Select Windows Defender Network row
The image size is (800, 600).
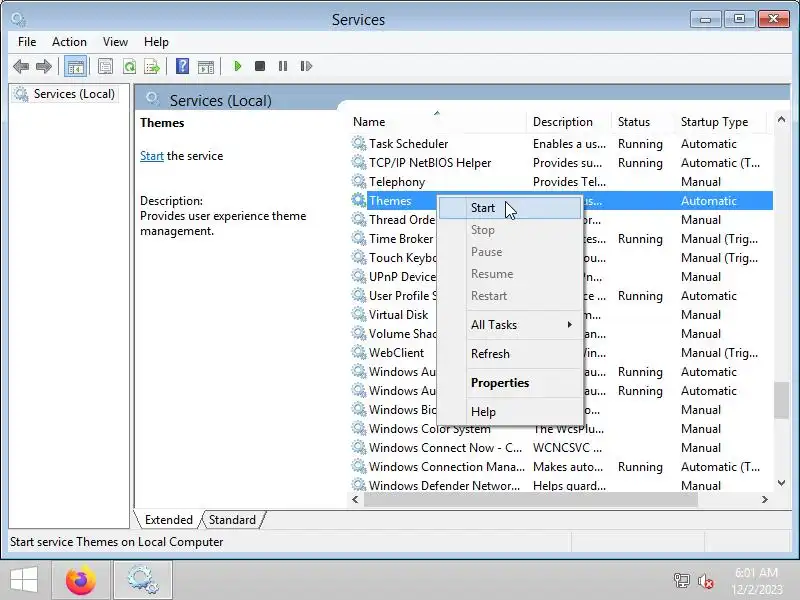tap(561, 485)
